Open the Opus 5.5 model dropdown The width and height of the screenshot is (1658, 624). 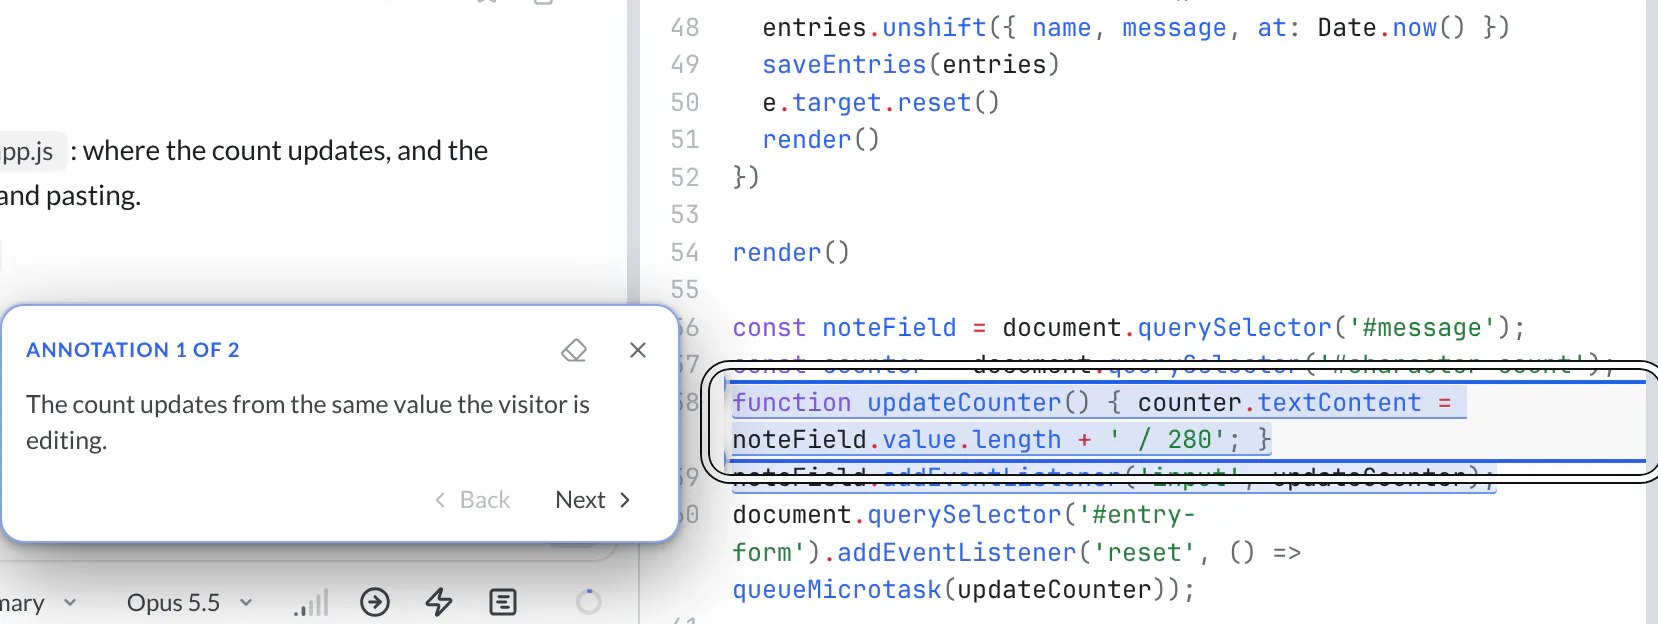(x=189, y=603)
